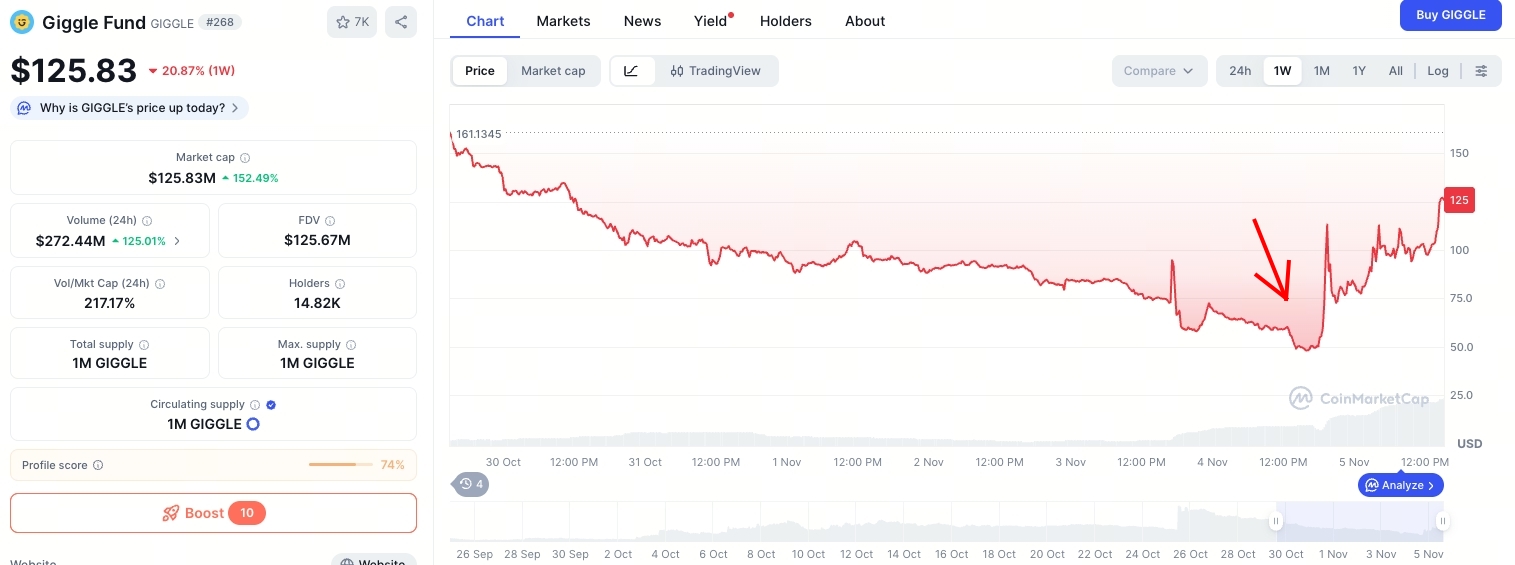The image size is (1515, 565).
Task: Click the Holders info icon
Action: pos(339,284)
